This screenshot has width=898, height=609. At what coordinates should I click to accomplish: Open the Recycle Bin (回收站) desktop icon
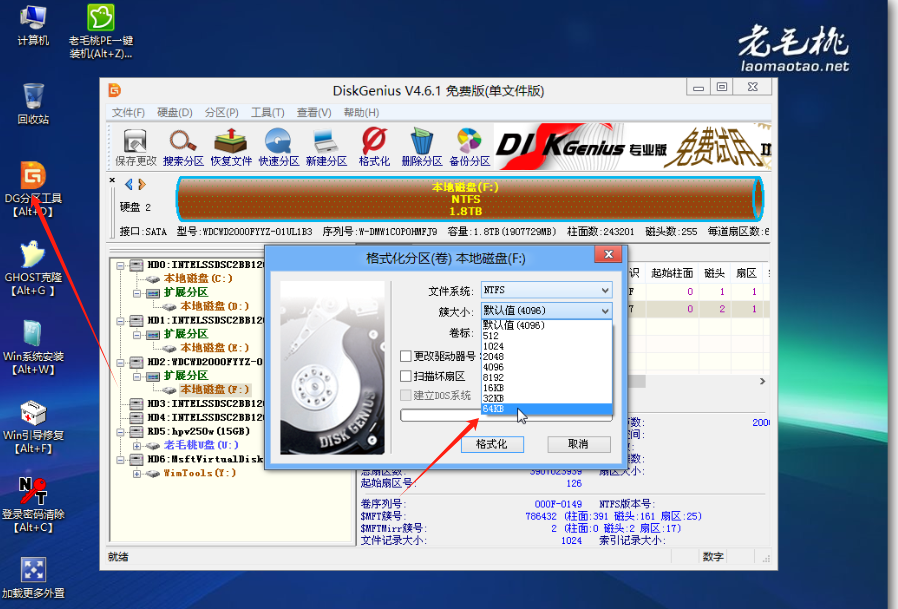point(33,104)
